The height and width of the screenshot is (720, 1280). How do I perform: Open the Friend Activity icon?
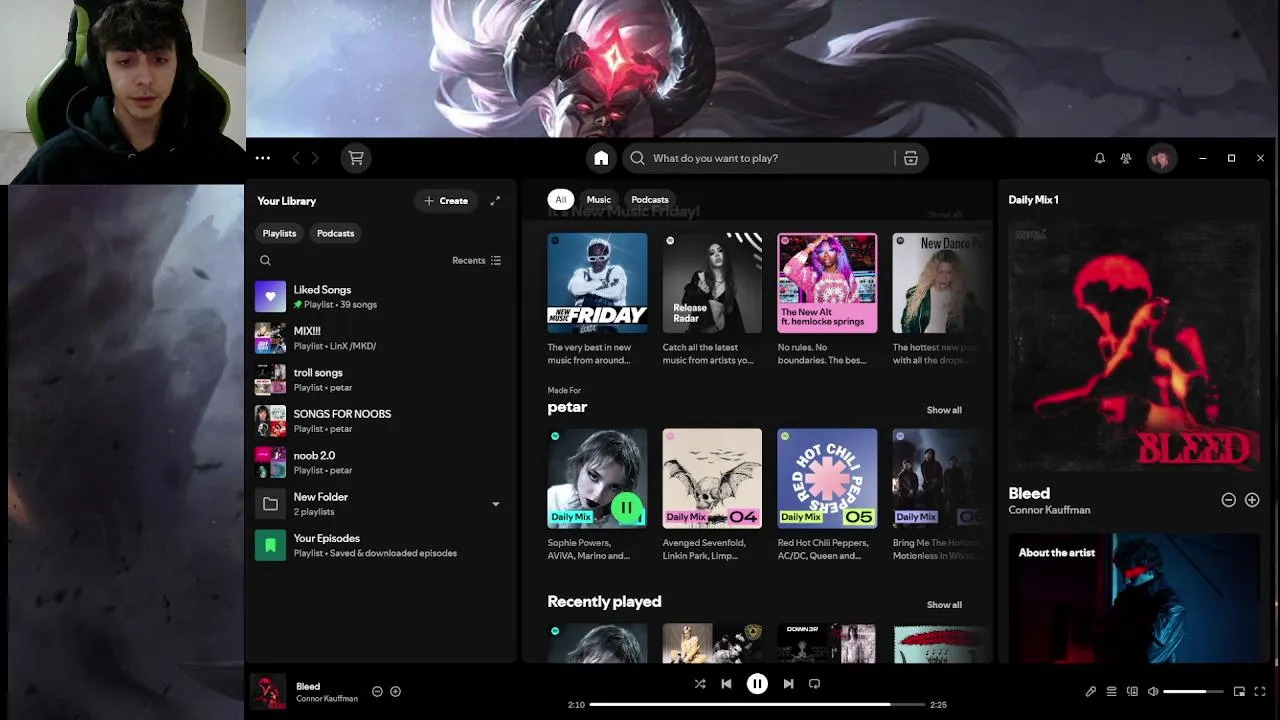(1125, 158)
